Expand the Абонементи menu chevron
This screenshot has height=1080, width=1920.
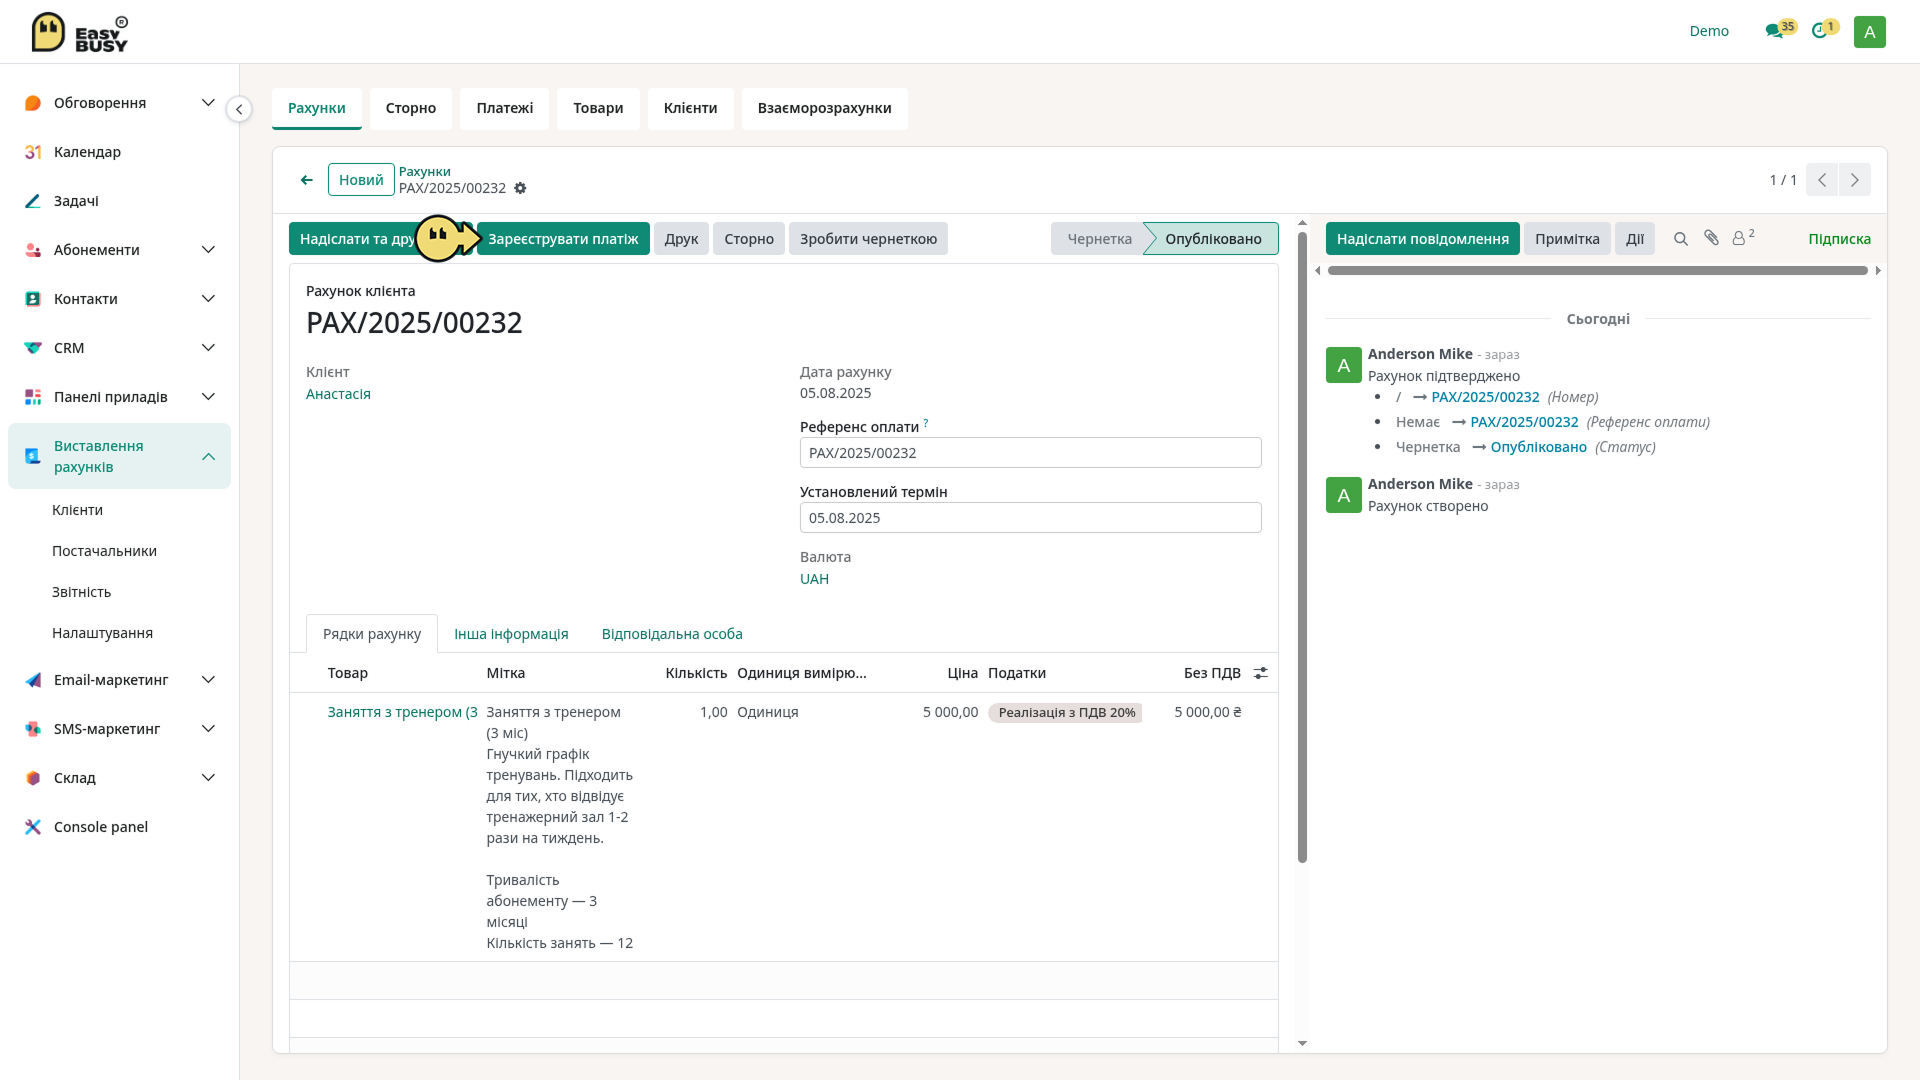point(208,250)
